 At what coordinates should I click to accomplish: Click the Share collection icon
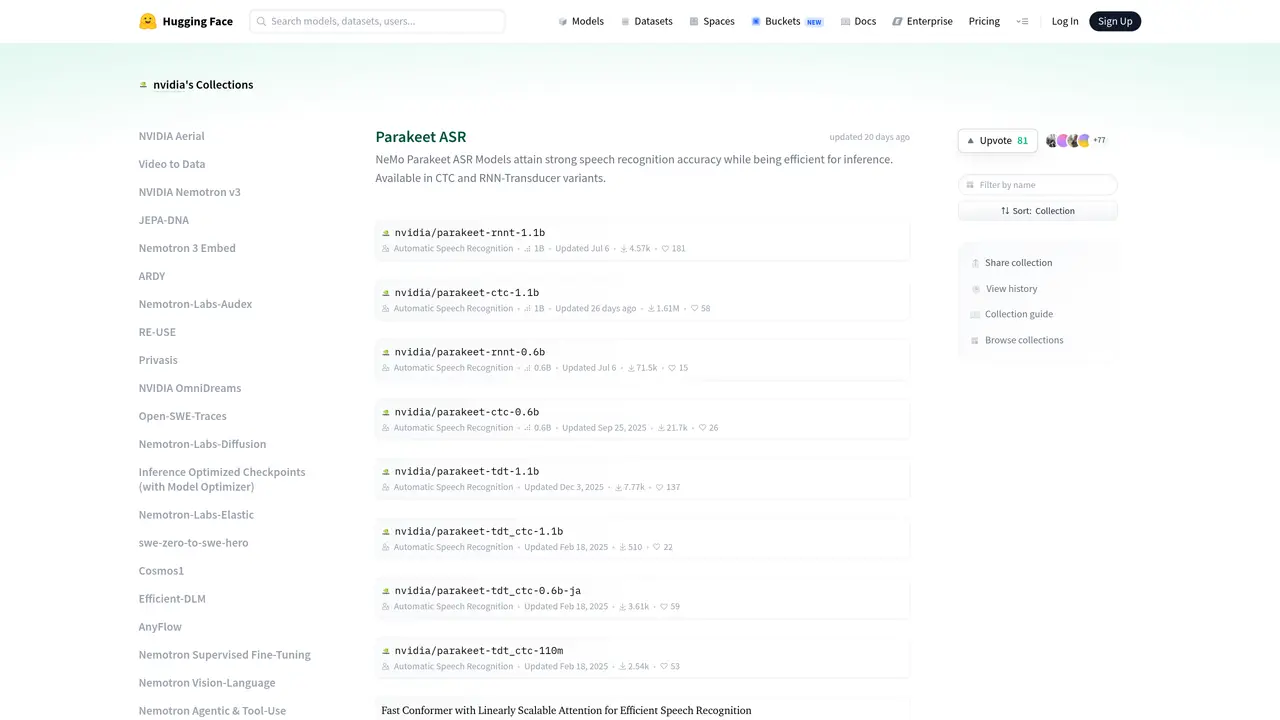(975, 263)
